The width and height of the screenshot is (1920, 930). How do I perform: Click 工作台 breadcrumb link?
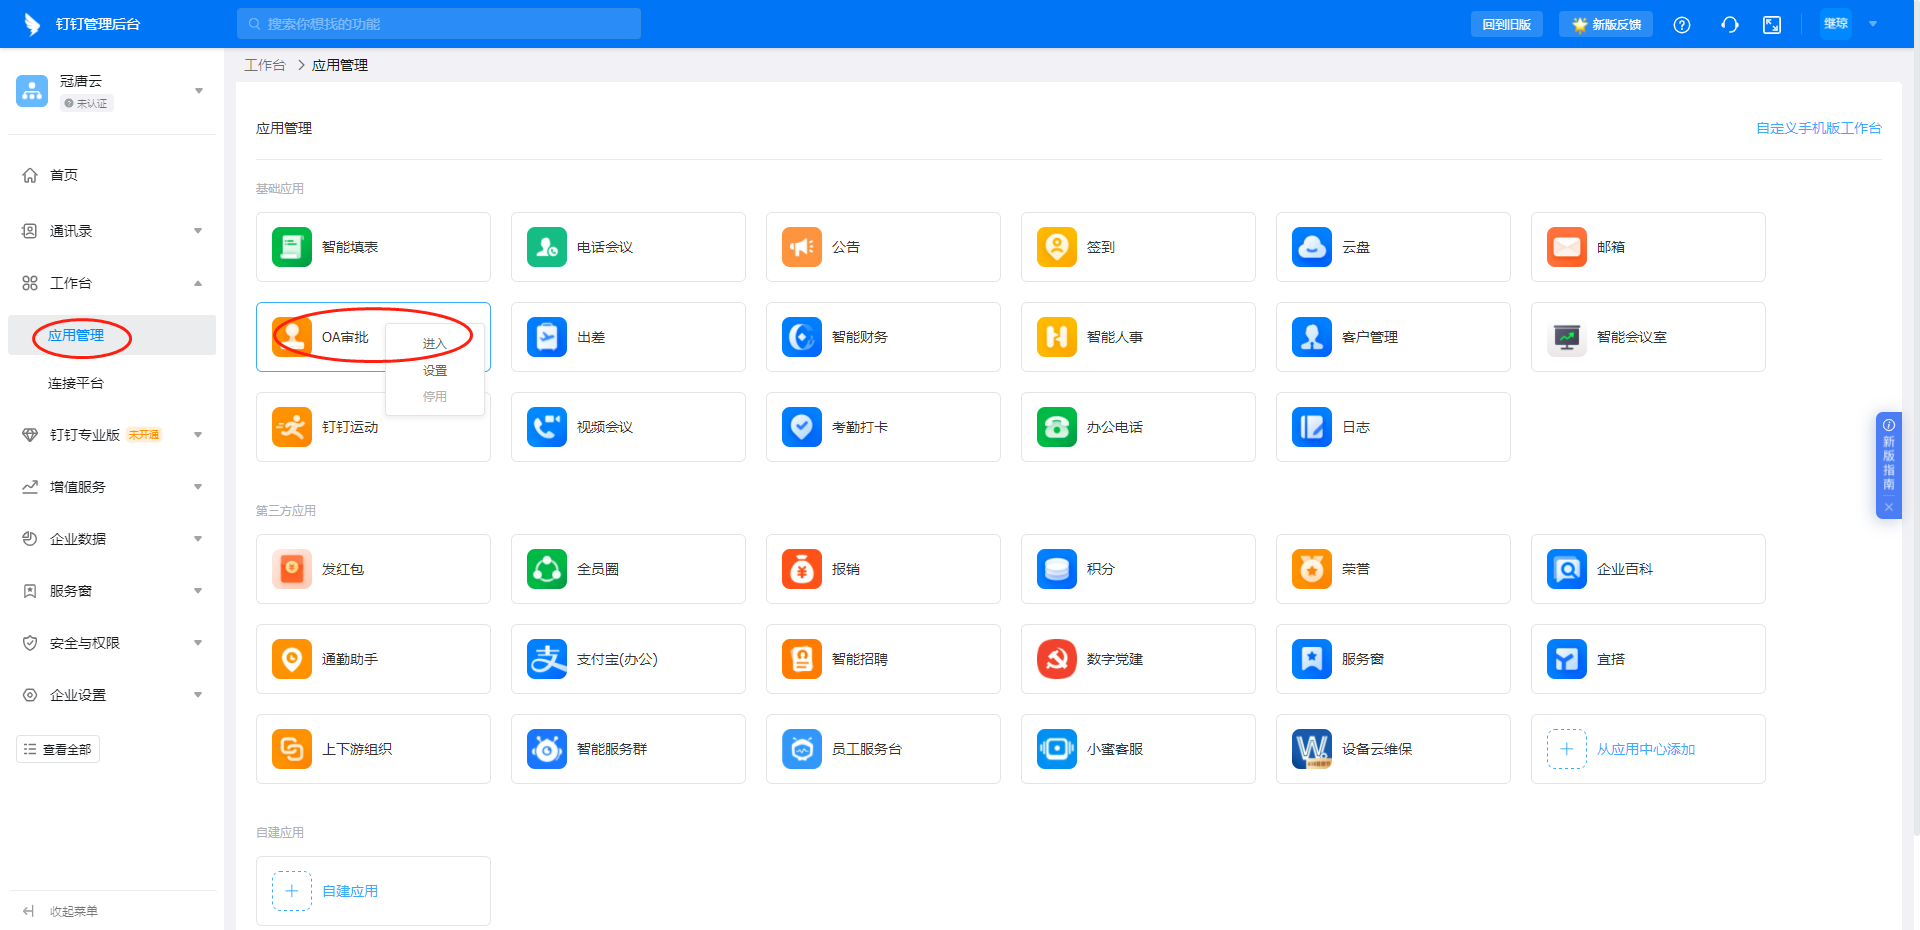pos(265,65)
